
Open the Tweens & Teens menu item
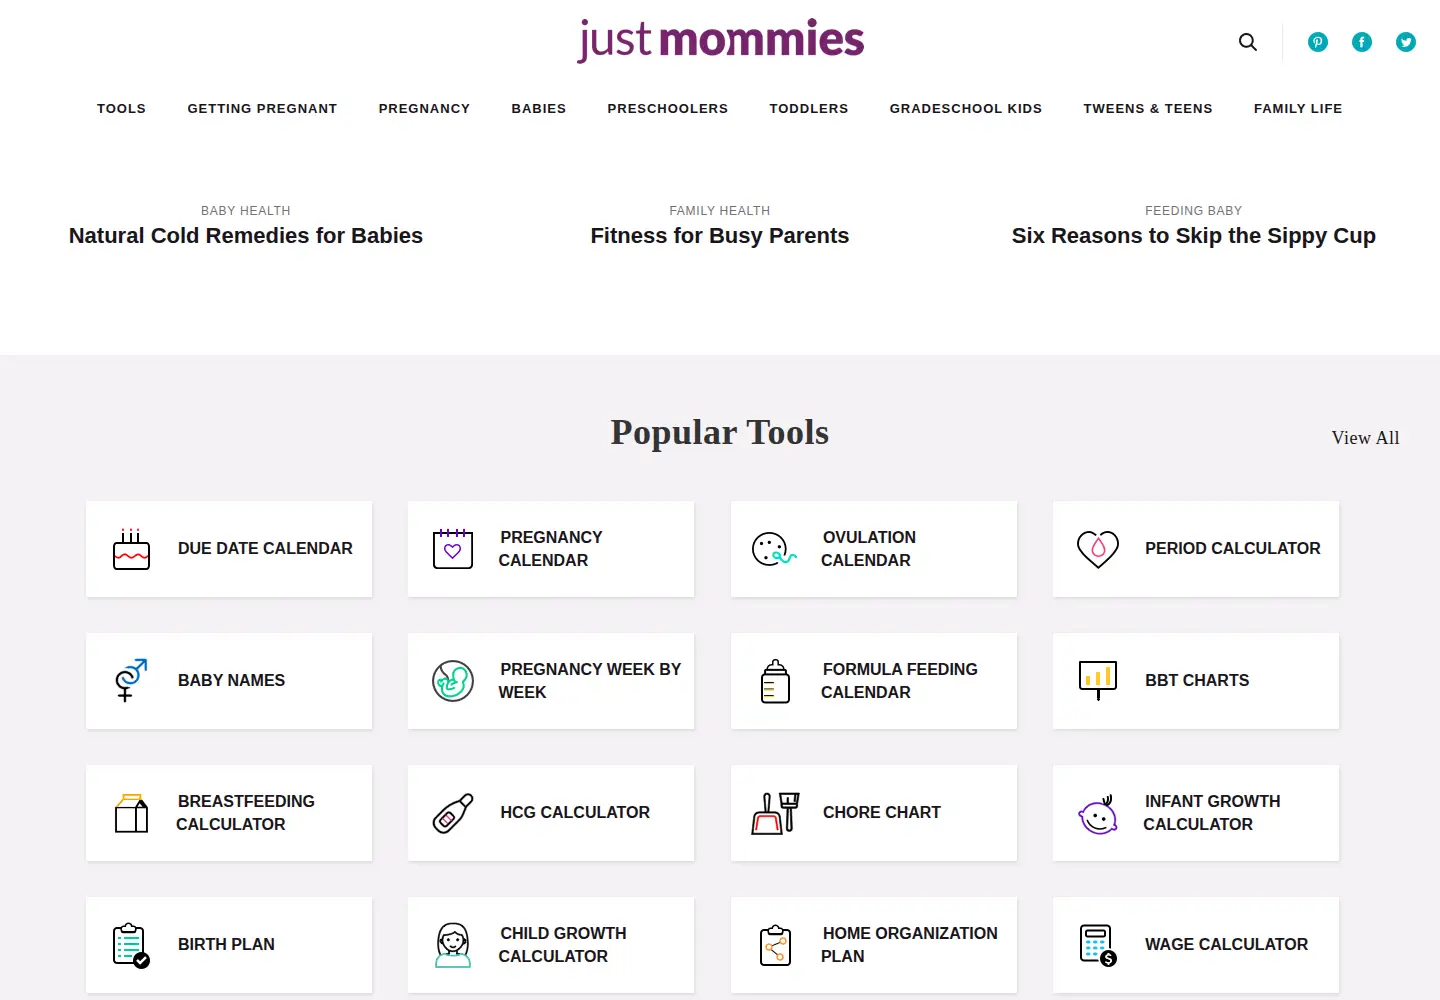(1148, 108)
